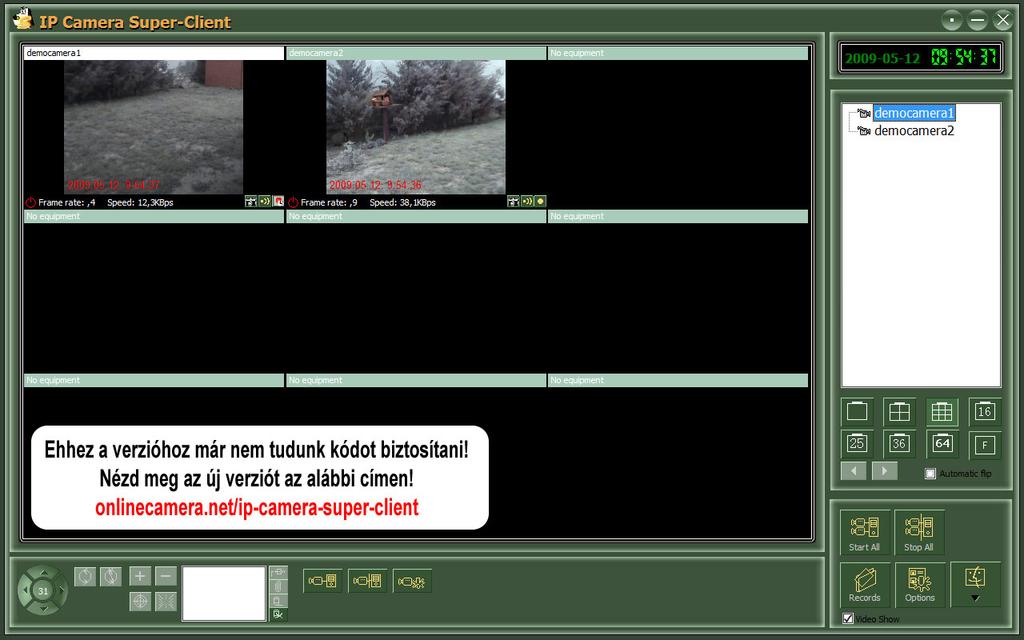Toggle recording on the democamera2 tile
This screenshot has height=640, width=1024.
pos(540,201)
